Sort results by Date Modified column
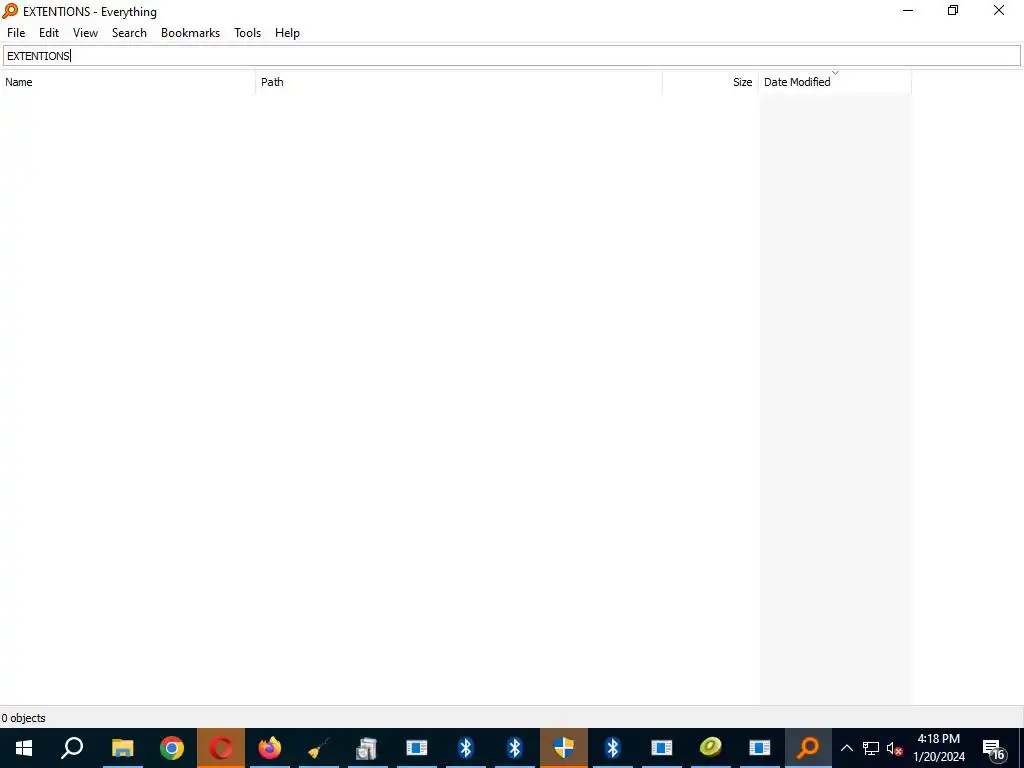Viewport: 1024px width, 768px height. [835, 82]
